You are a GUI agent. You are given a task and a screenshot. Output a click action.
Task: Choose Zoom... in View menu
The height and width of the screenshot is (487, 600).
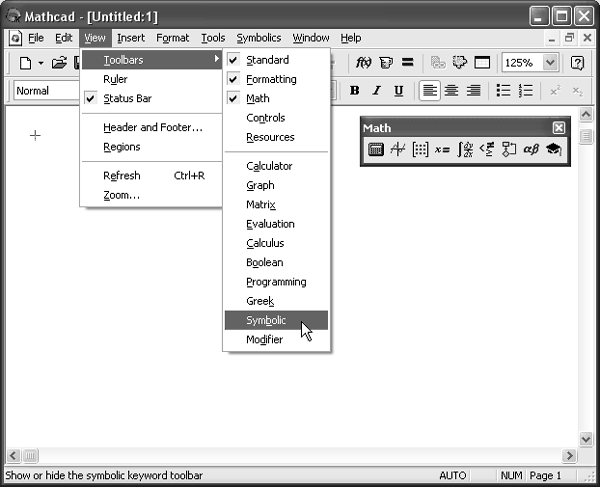click(x=152, y=195)
